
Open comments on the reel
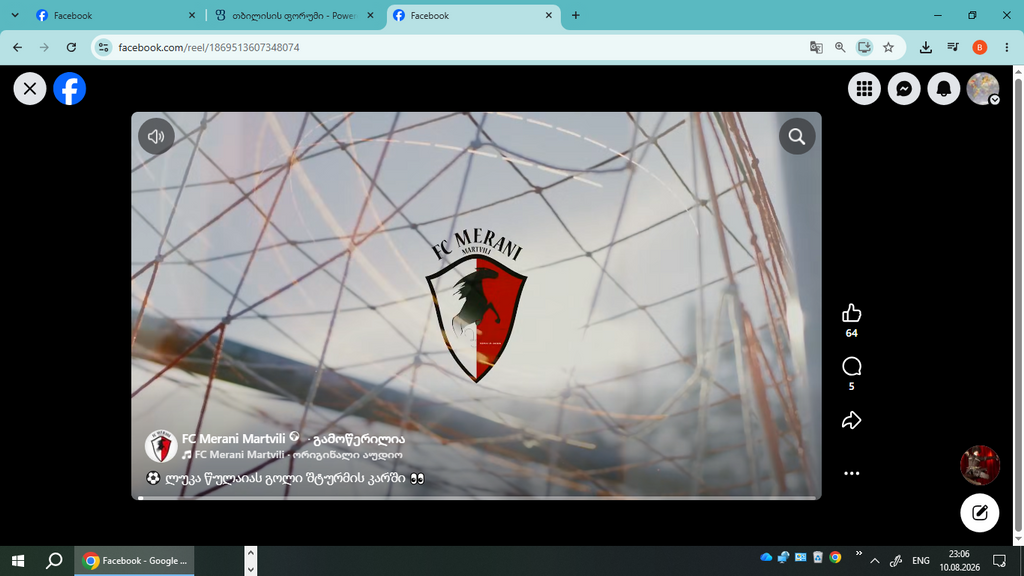852,366
